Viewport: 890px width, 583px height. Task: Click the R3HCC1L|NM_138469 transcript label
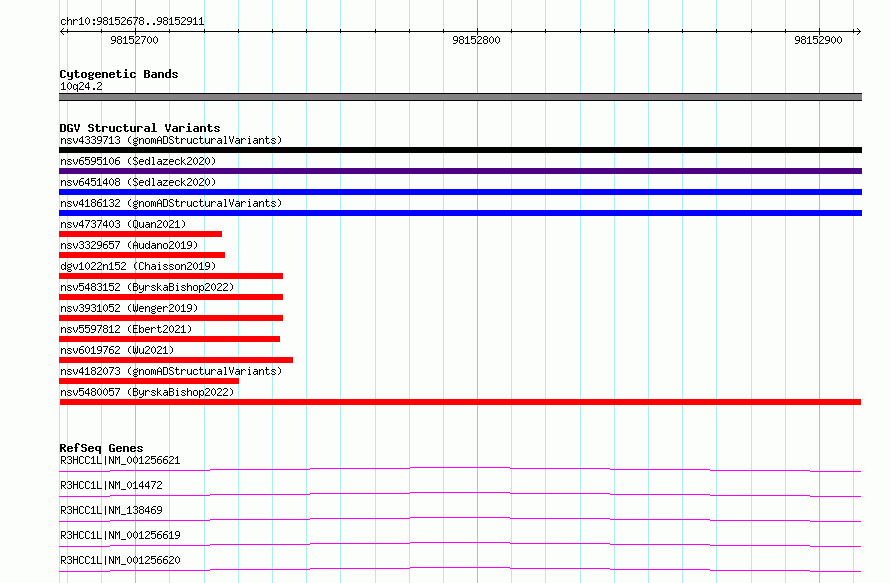click(111, 510)
